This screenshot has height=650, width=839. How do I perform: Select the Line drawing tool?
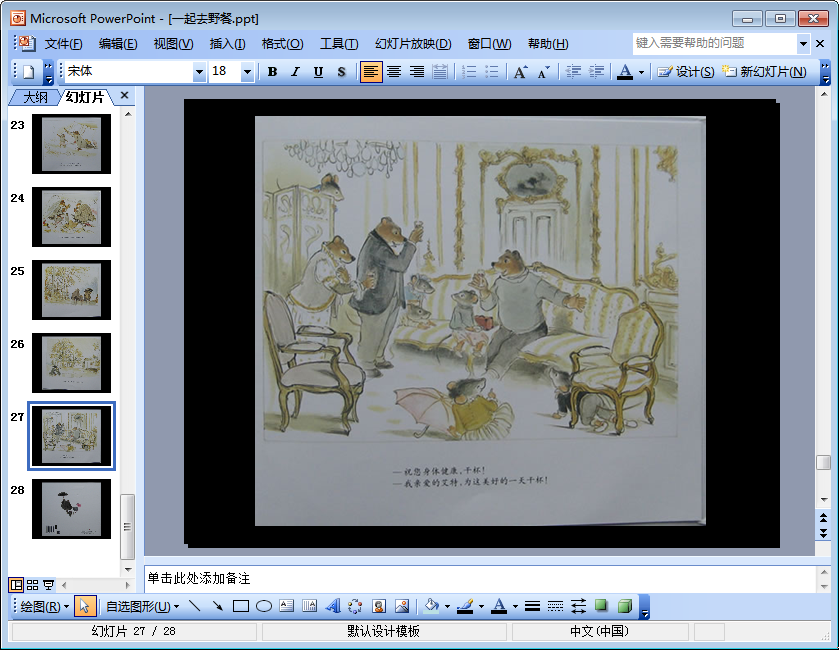(x=195, y=606)
